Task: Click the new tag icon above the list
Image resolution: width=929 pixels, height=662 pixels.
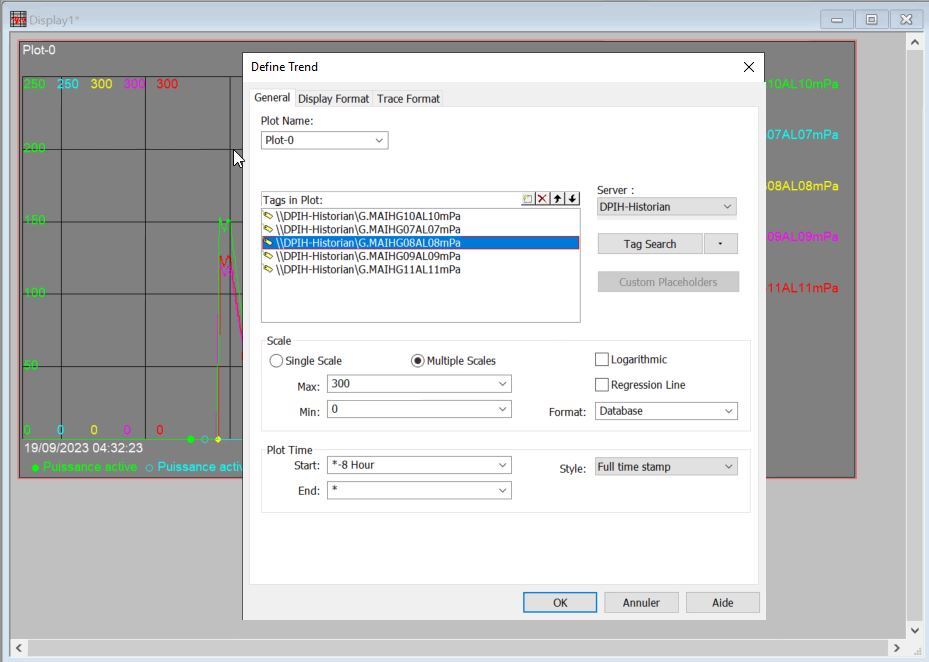Action: pos(528,199)
